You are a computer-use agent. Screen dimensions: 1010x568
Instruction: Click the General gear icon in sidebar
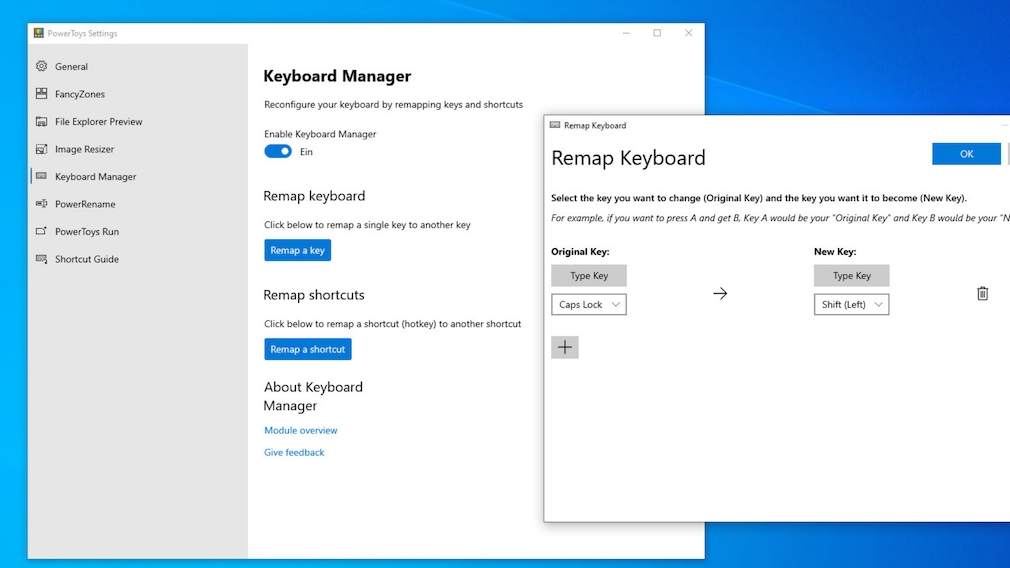click(x=42, y=66)
